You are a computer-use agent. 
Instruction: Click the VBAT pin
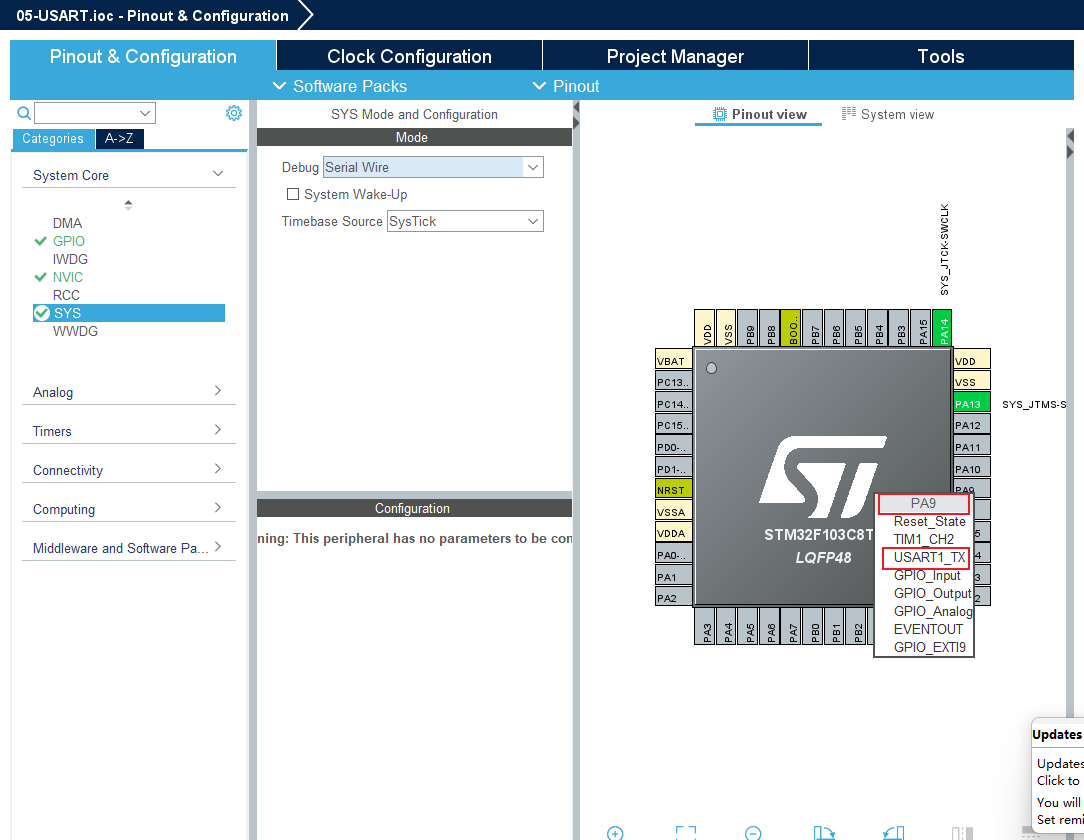click(673, 360)
